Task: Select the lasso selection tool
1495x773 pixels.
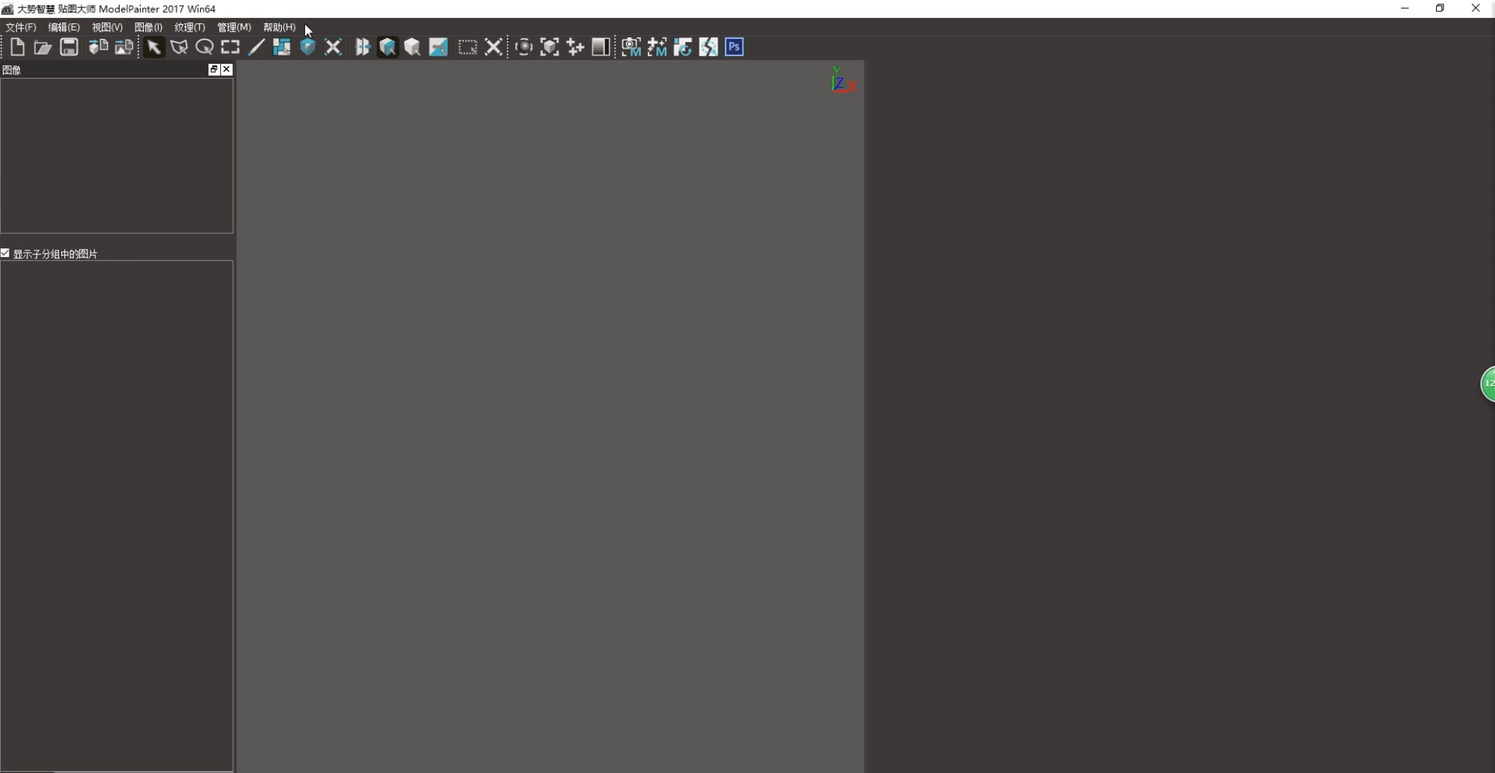Action: pyautogui.click(x=179, y=46)
